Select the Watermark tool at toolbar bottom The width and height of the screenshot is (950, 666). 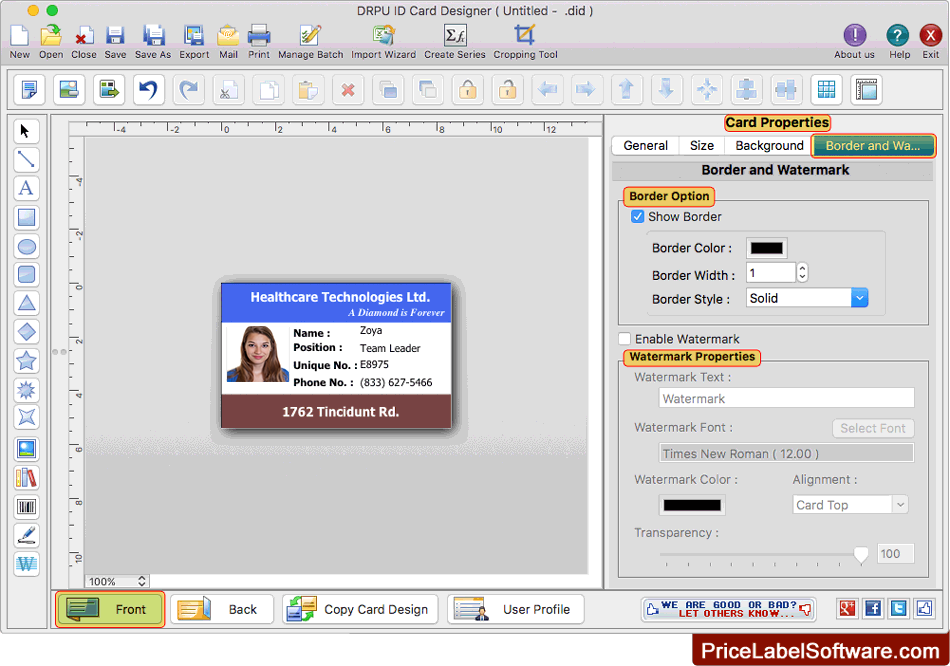(26, 564)
